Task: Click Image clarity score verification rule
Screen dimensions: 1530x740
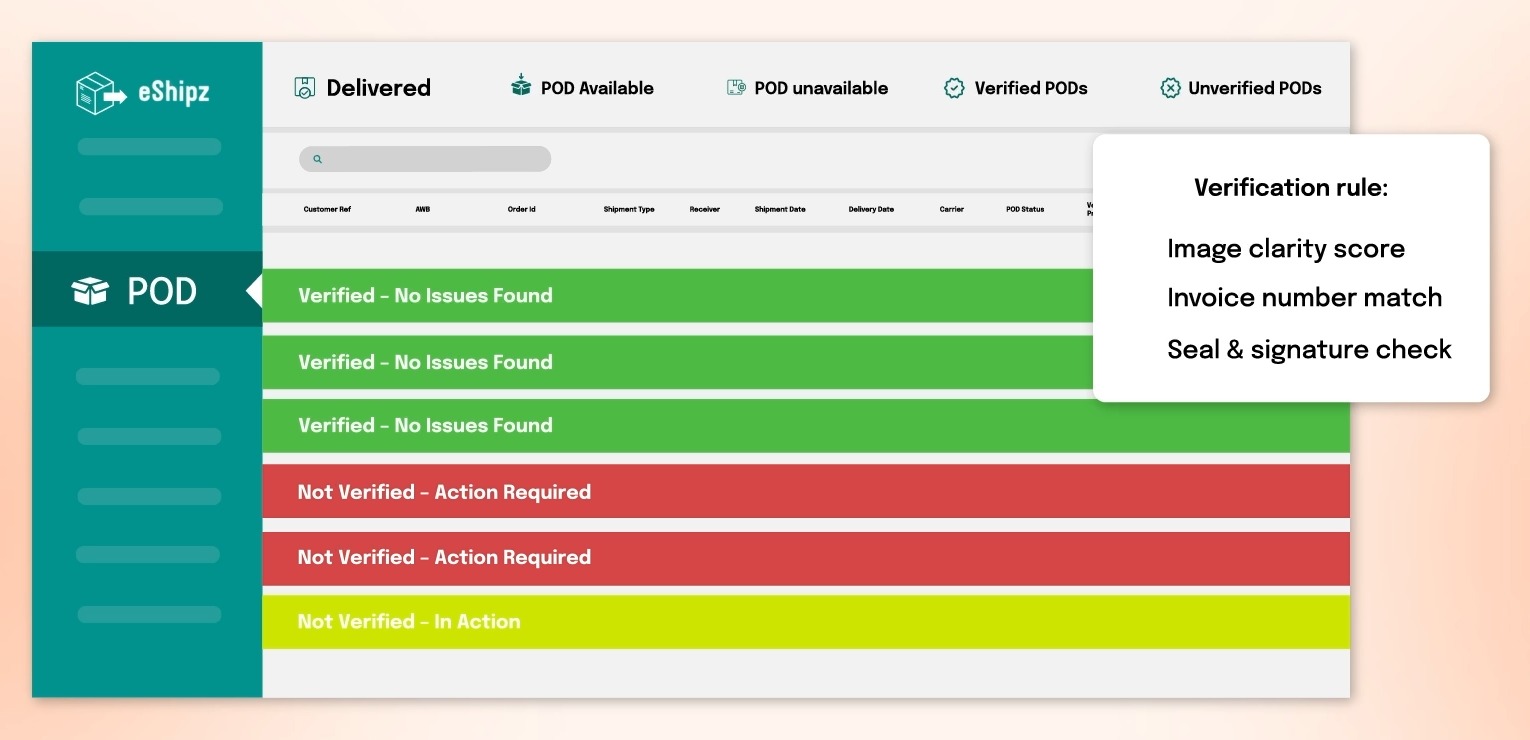Action: pyautogui.click(x=1286, y=249)
